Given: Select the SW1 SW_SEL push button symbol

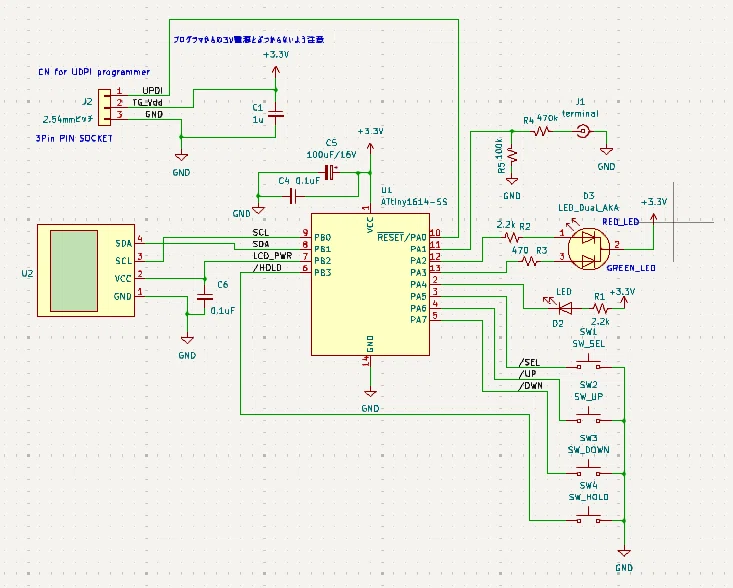Looking at the screenshot, I should [x=589, y=363].
